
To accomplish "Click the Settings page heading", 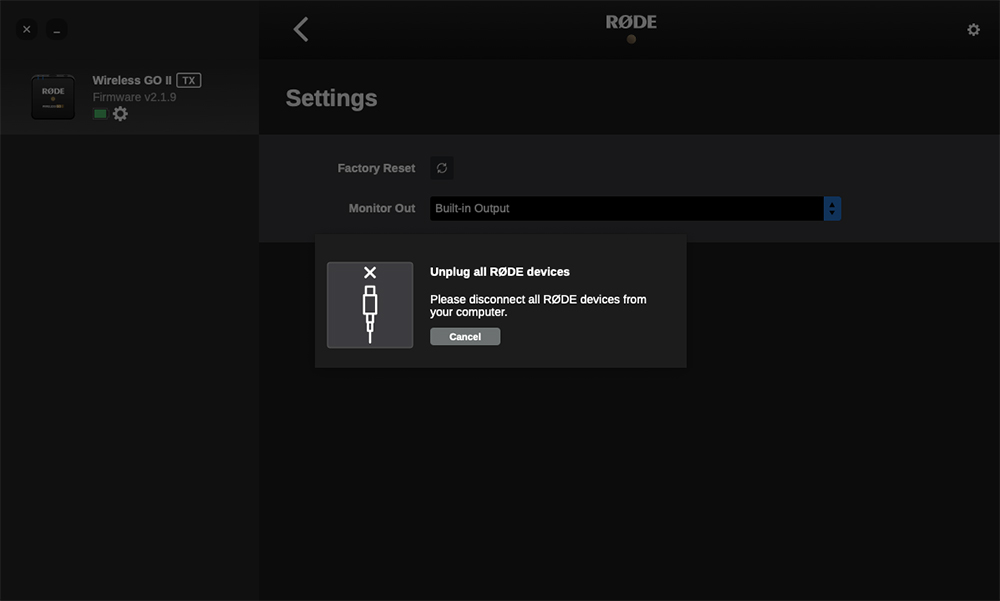I will pyautogui.click(x=331, y=98).
